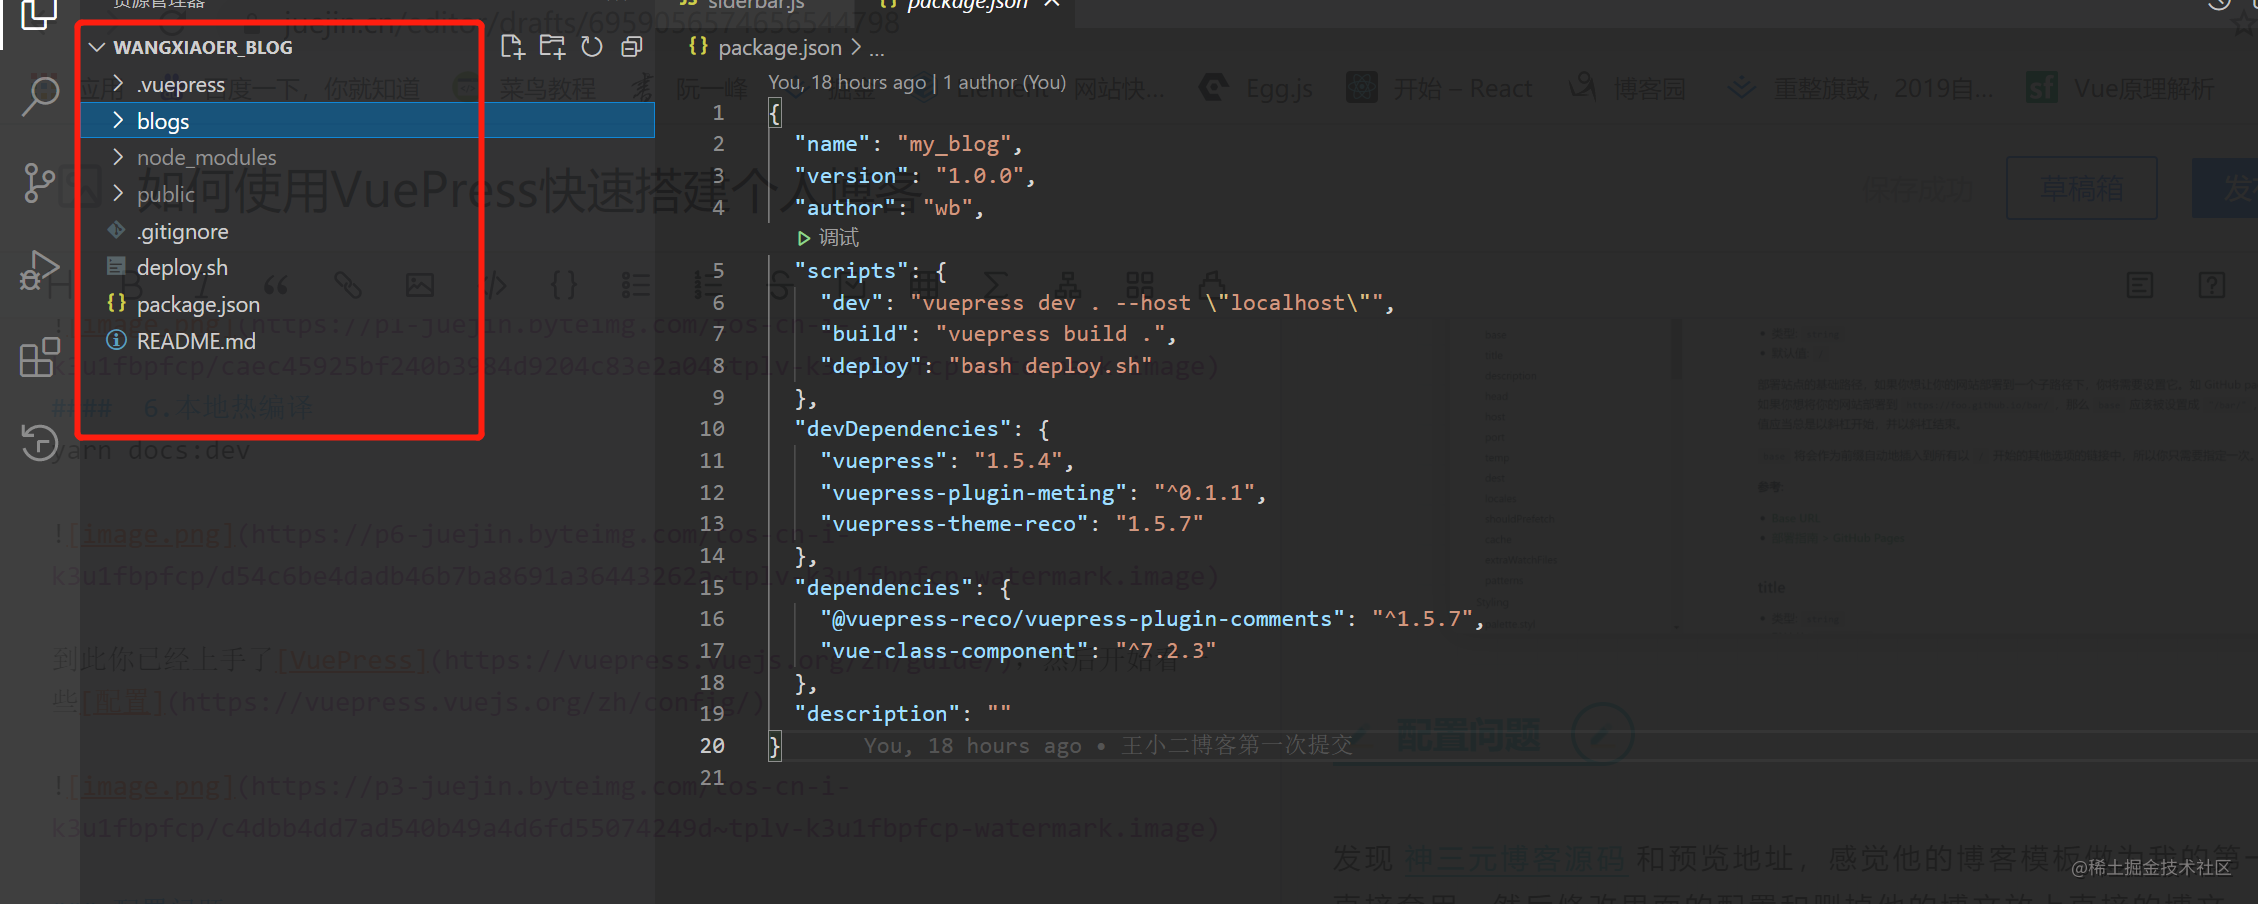Open package.json from explorer tree
The image size is (2258, 904).
pyautogui.click(x=198, y=304)
